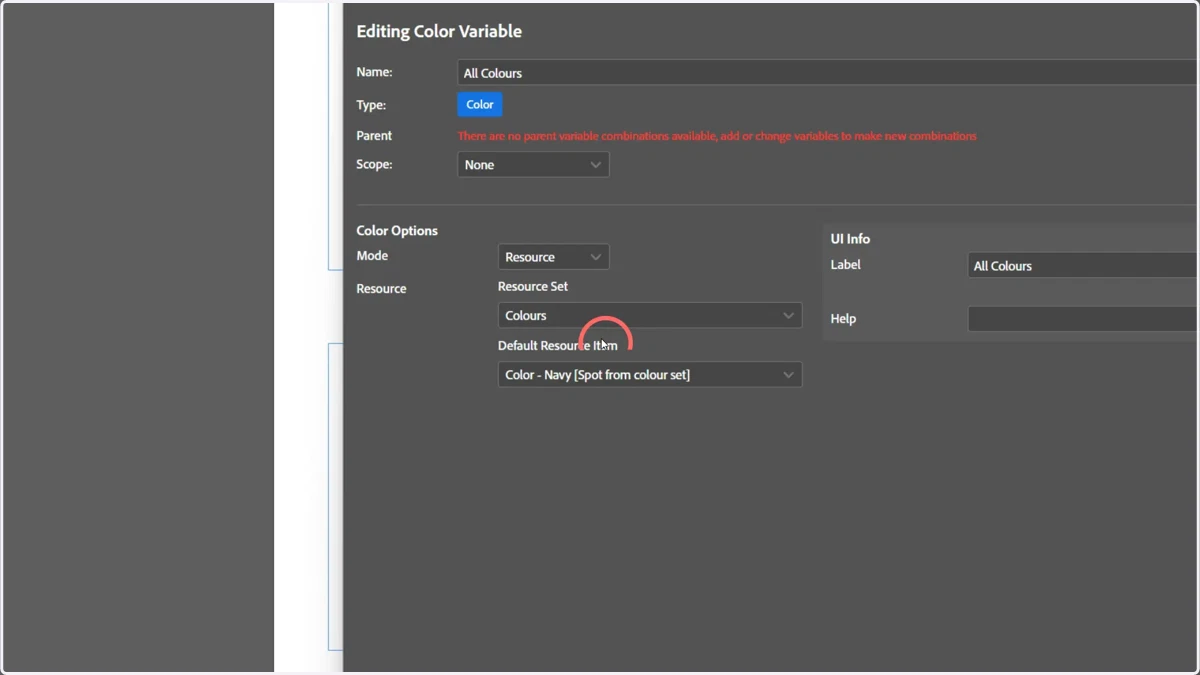Viewport: 1200px width, 675px height.
Task: Click the Mode label
Action: click(372, 256)
